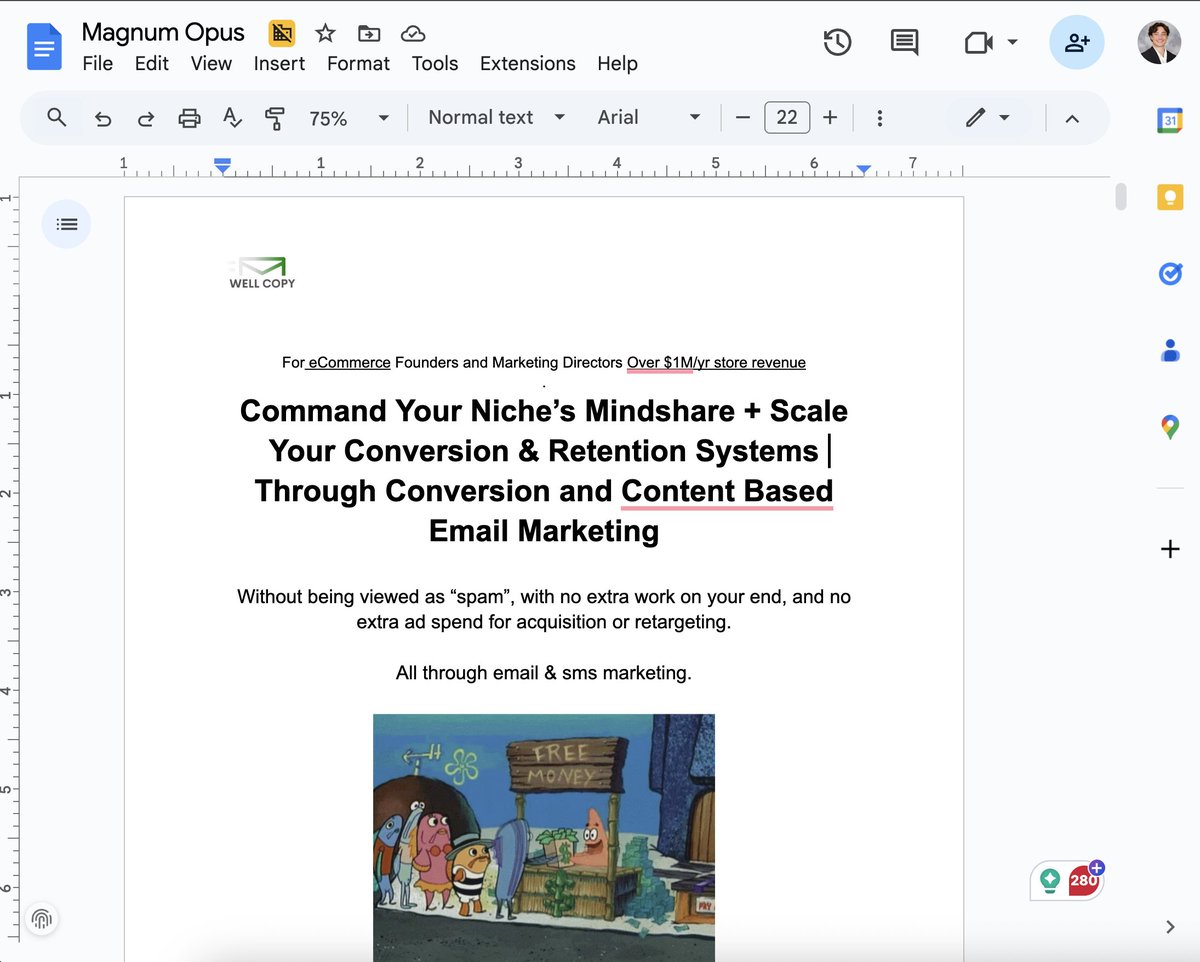
Task: Click the red 280 suggestions badge
Action: 1083,880
